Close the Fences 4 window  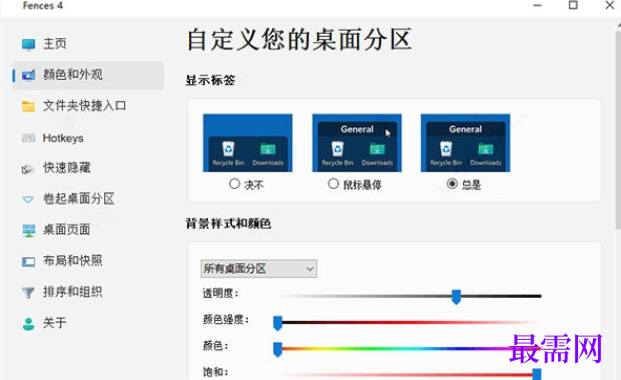pos(610,6)
